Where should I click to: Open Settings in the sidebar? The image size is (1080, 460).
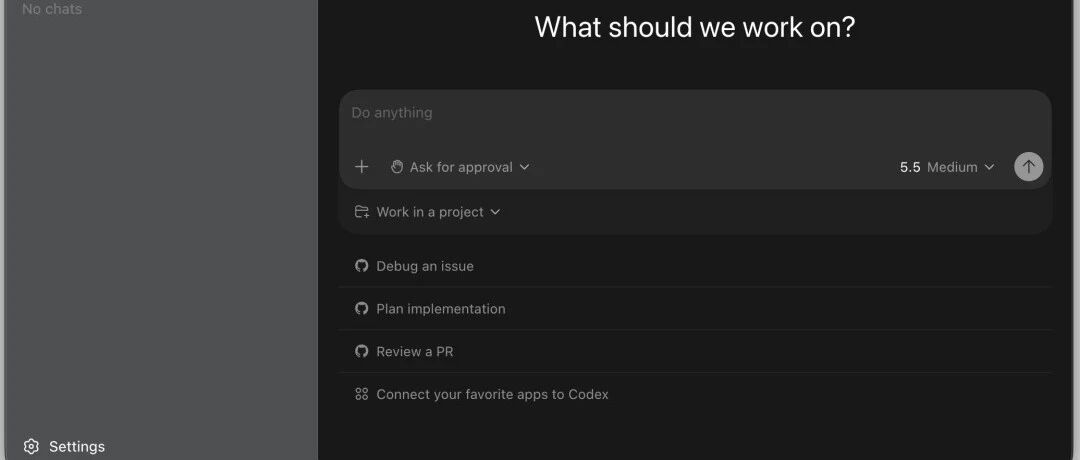(x=63, y=446)
